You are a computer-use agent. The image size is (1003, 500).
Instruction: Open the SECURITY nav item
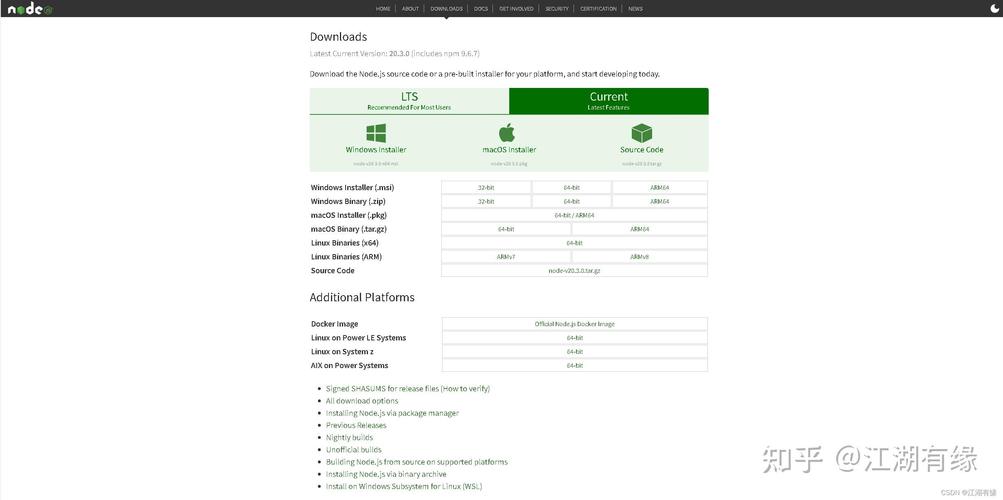point(557,9)
